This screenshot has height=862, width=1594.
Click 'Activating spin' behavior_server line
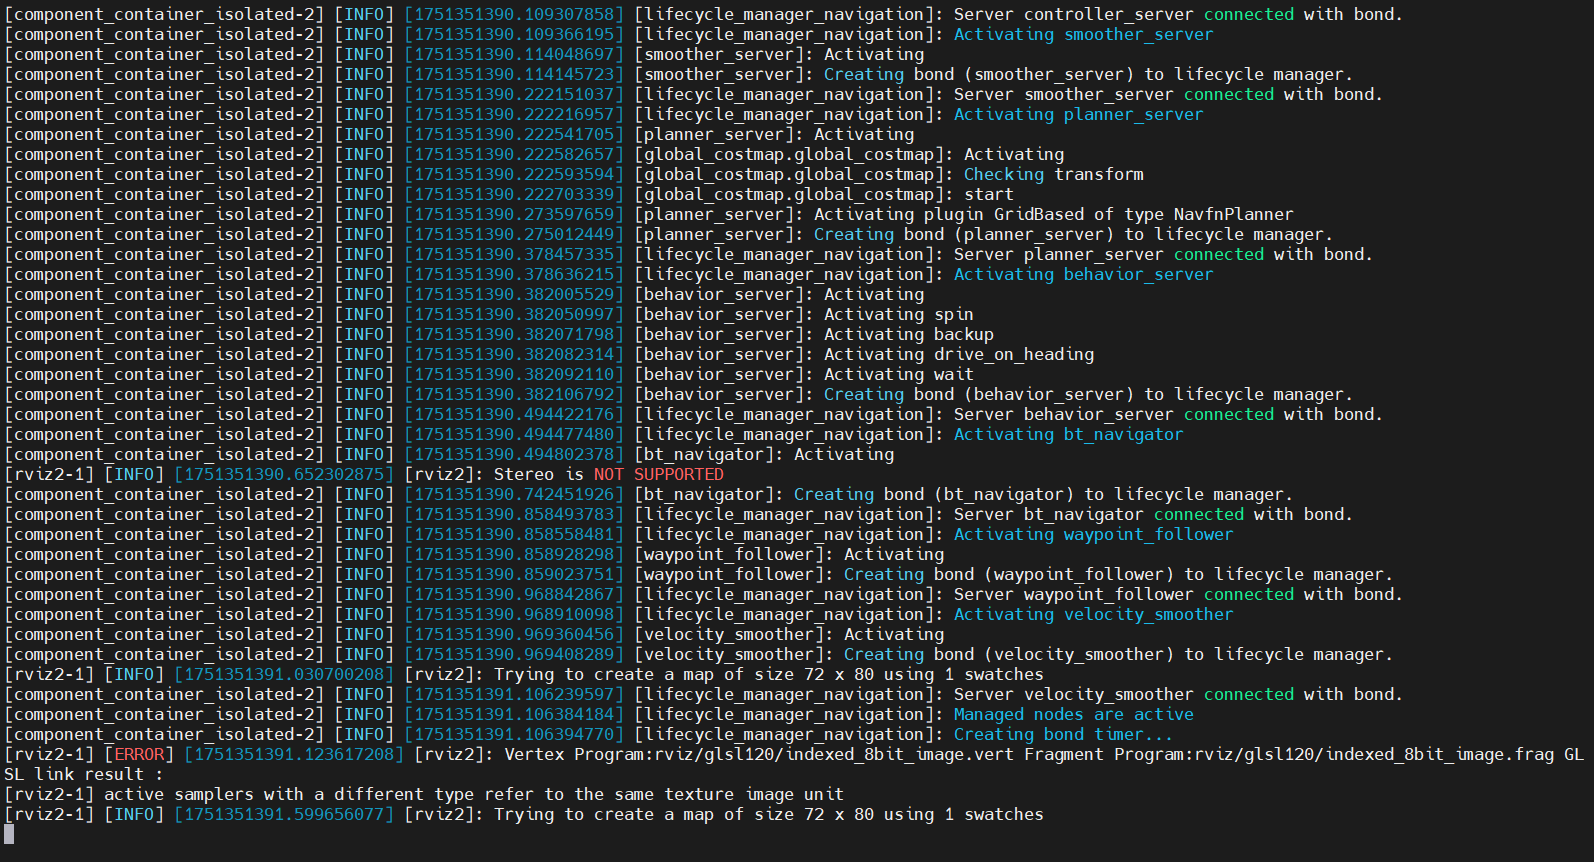click(899, 314)
